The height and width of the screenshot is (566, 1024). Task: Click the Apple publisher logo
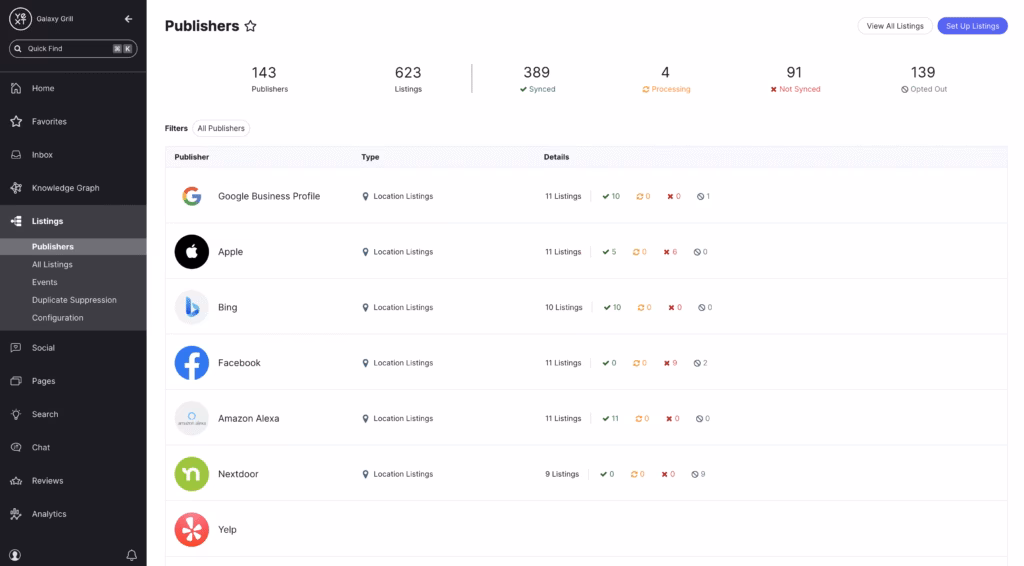pos(191,252)
